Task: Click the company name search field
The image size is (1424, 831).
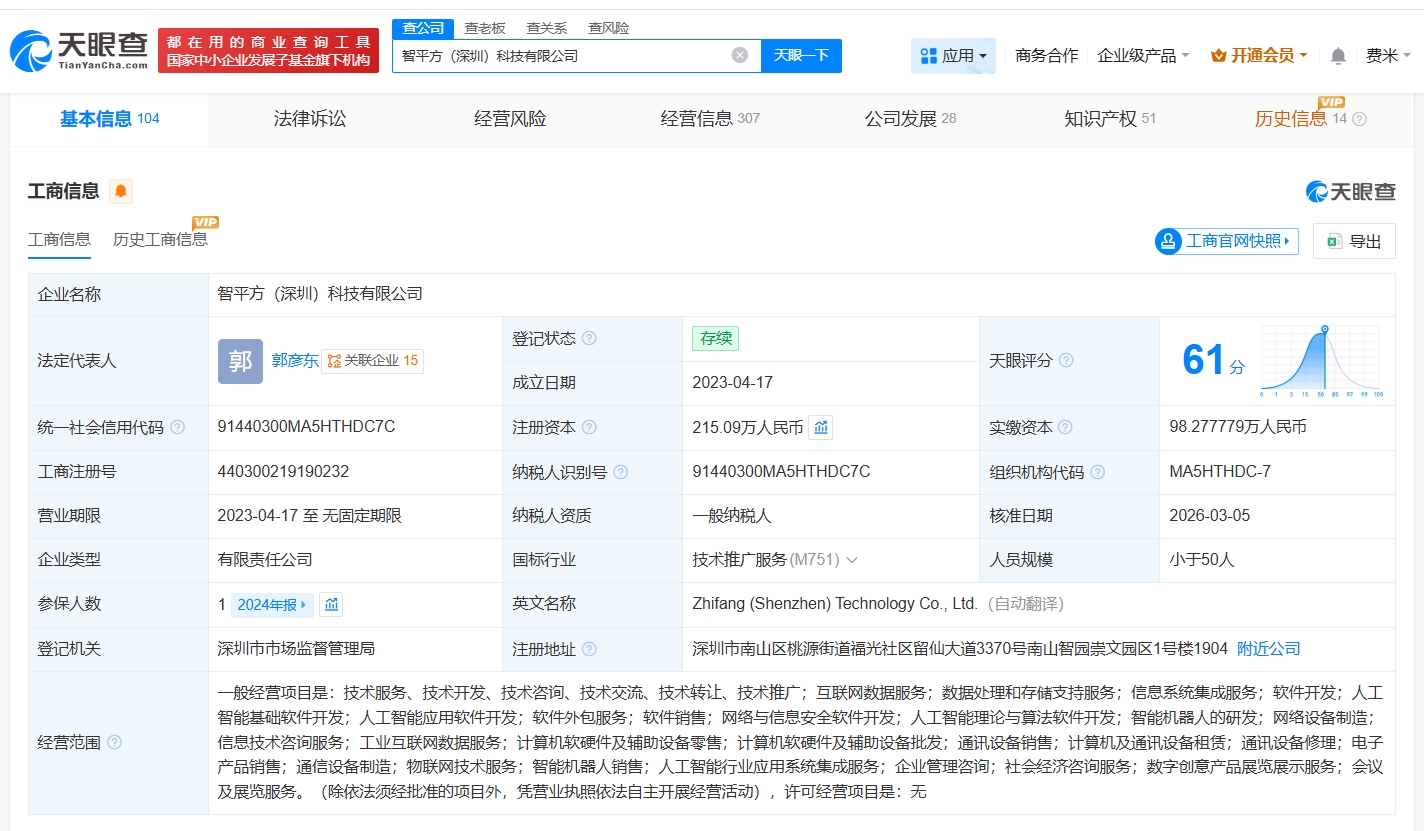Action: 560,56
